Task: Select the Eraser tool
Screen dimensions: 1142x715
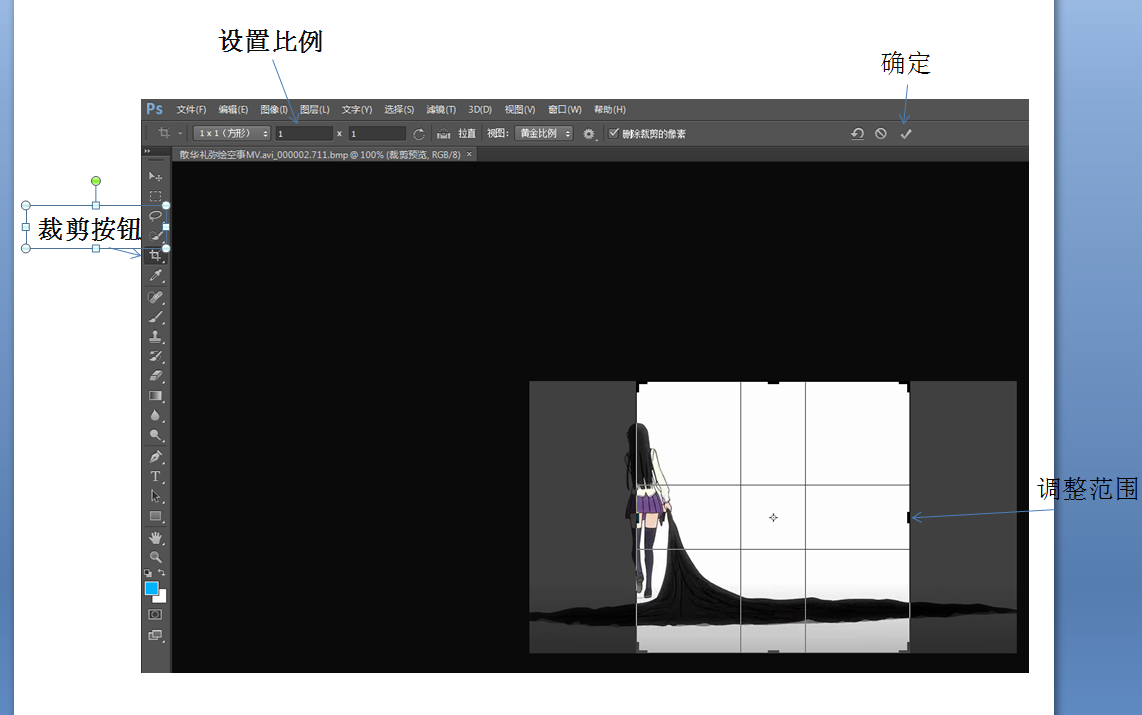Action: (x=155, y=376)
